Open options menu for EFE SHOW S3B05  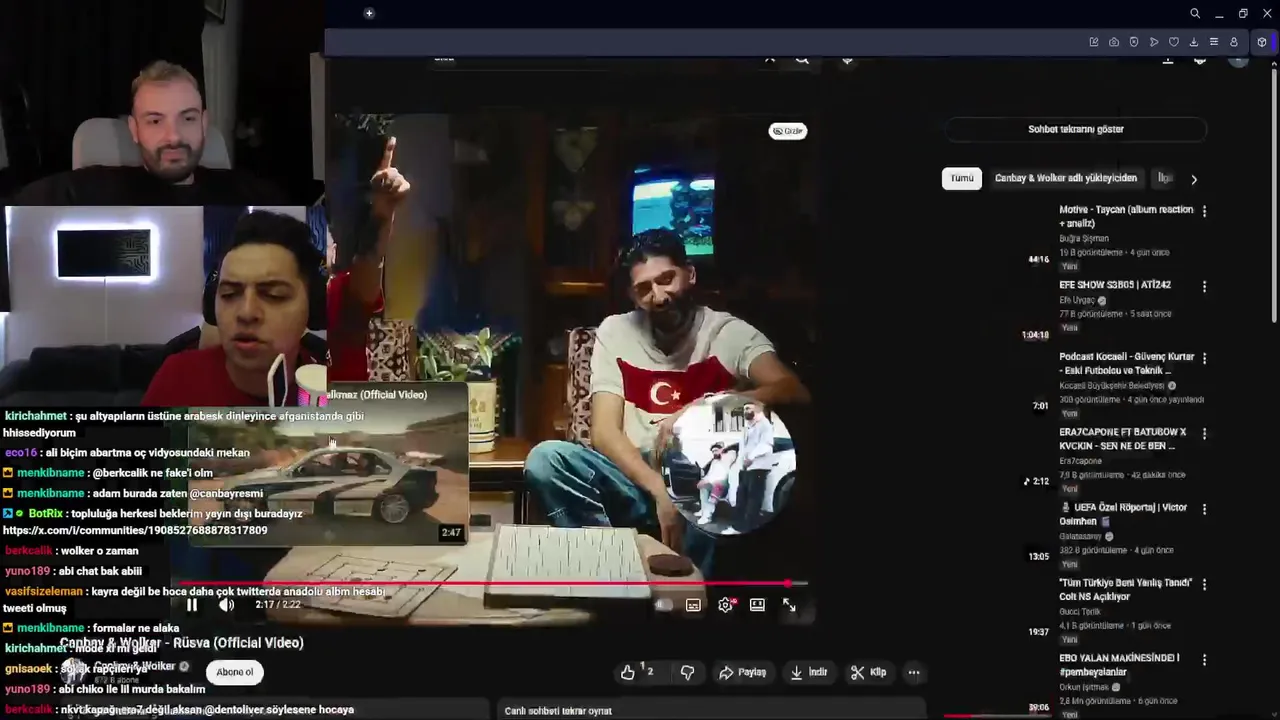click(x=1204, y=286)
